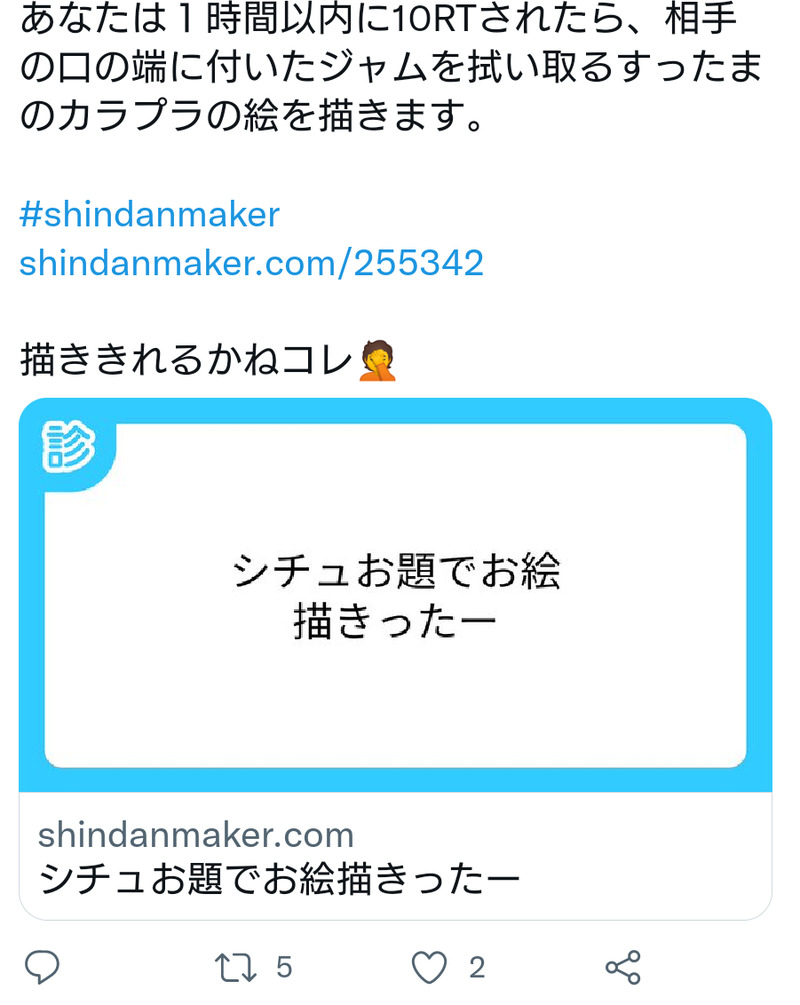The height and width of the screenshot is (1005, 800).
Task: View the retweet count showing 5
Action: click(x=284, y=967)
